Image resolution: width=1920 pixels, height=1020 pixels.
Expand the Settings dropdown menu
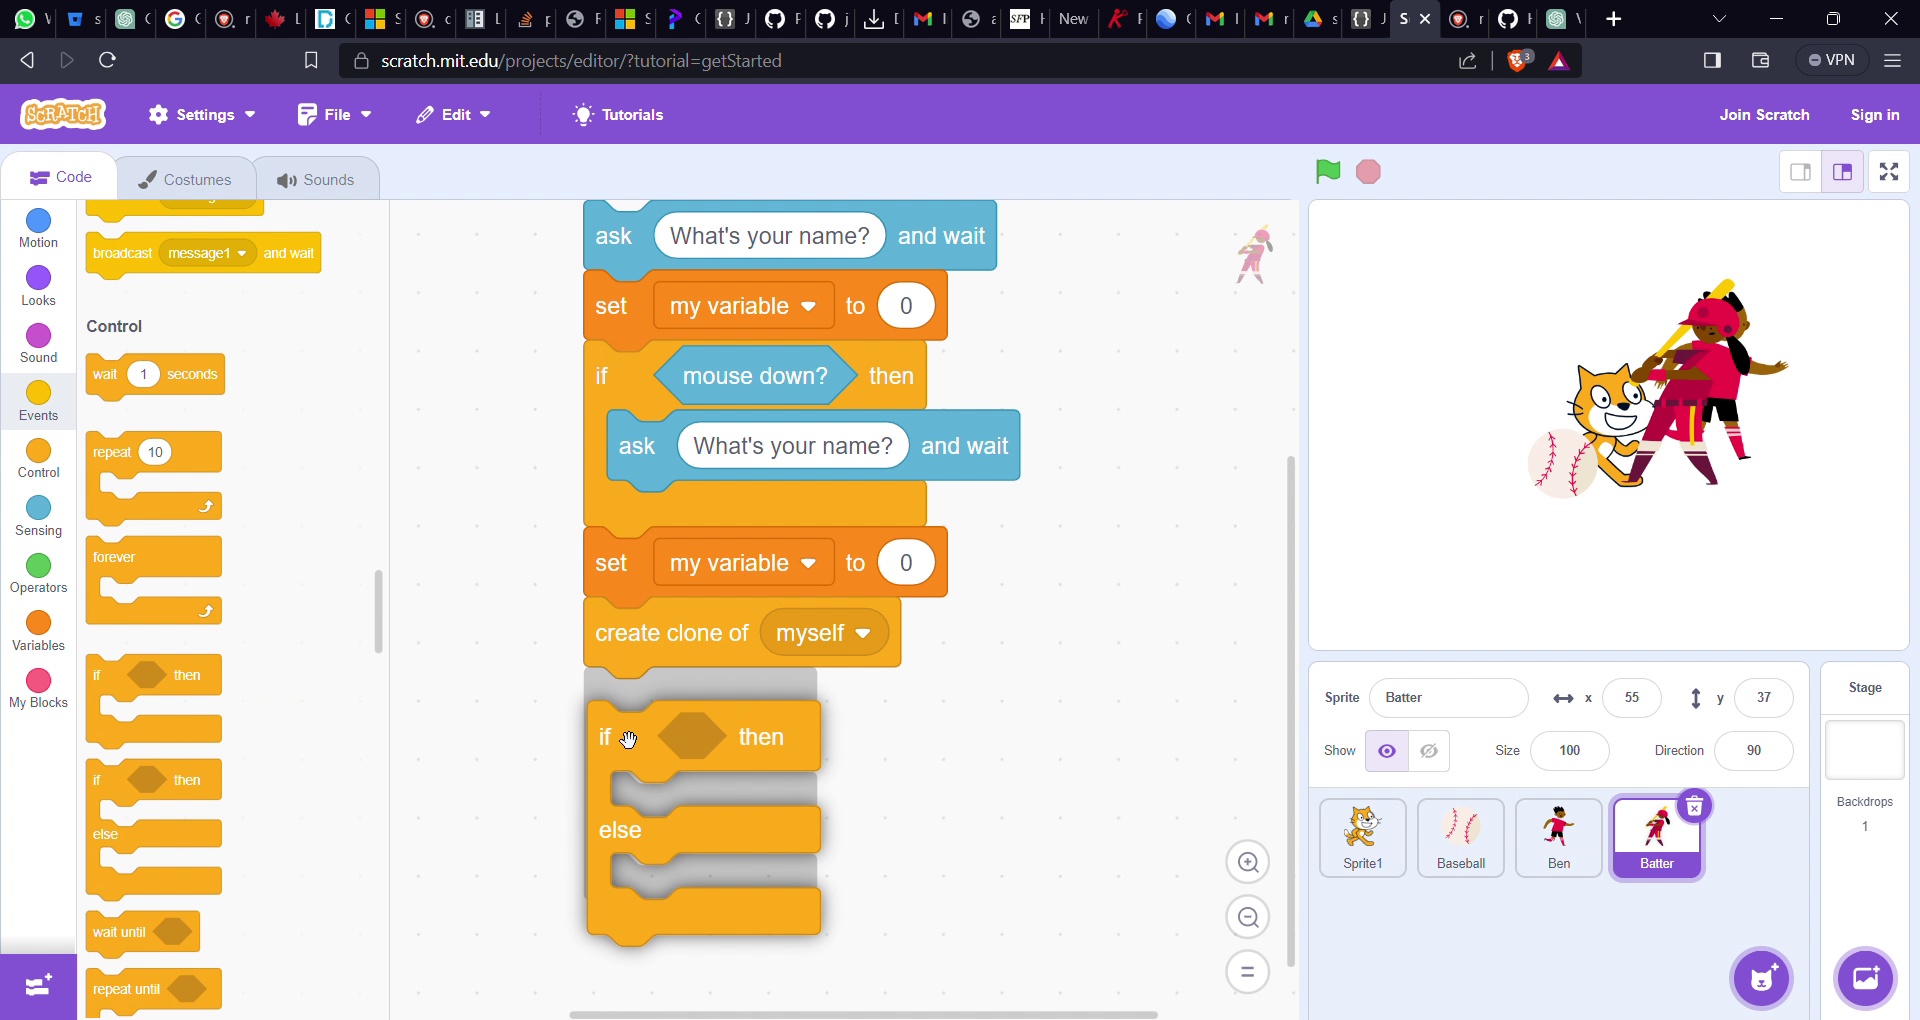click(202, 115)
